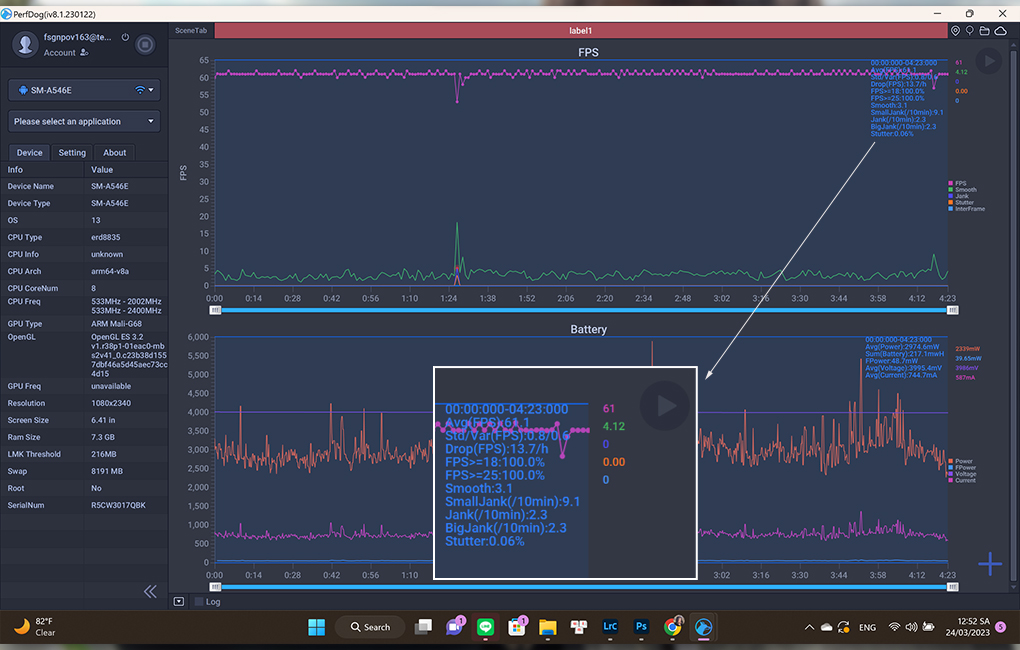Click the play button on FPS chart
The image size is (1020, 650).
tap(989, 61)
